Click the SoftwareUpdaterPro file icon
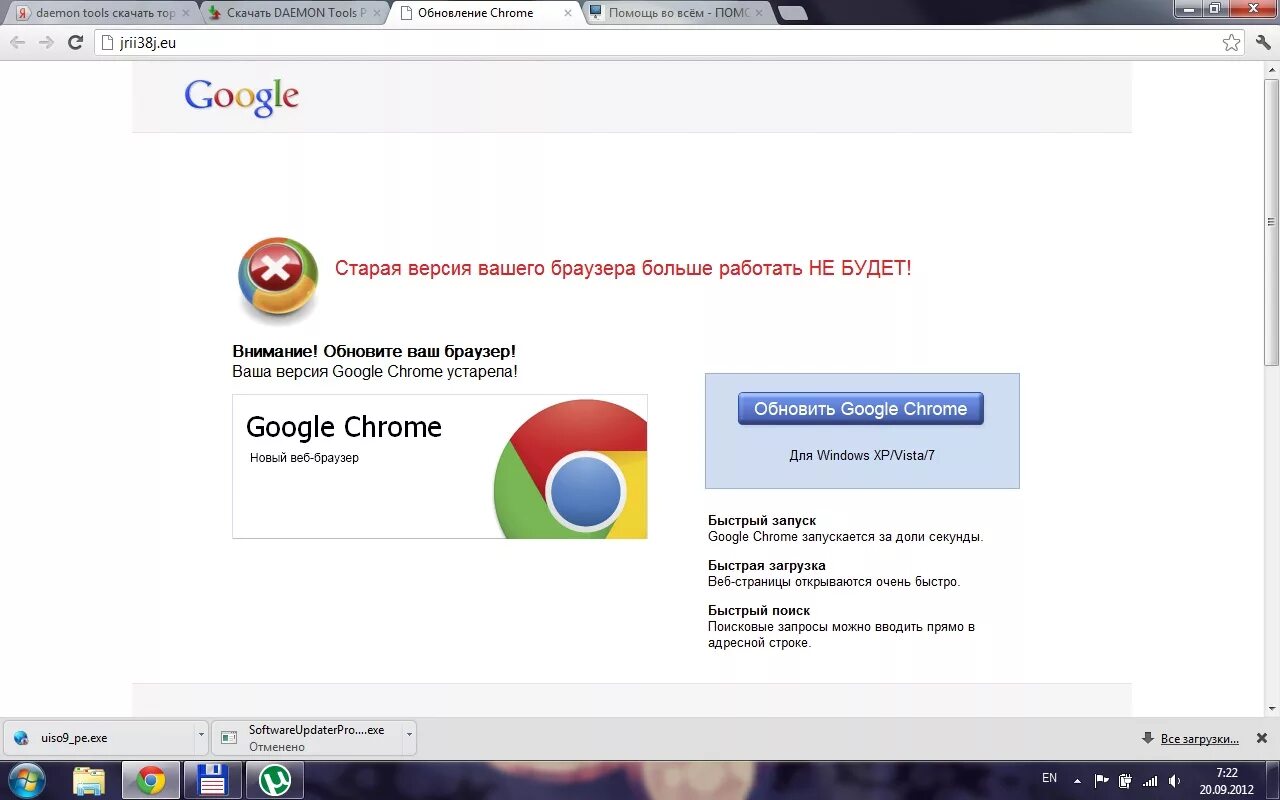Viewport: 1280px width, 800px height. point(230,738)
